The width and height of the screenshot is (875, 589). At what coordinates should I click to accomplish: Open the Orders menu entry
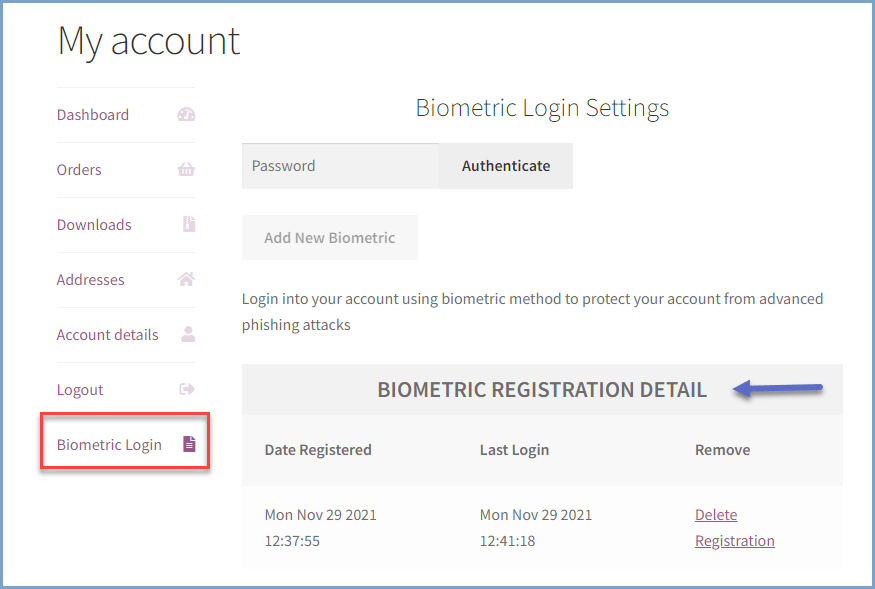coord(79,170)
